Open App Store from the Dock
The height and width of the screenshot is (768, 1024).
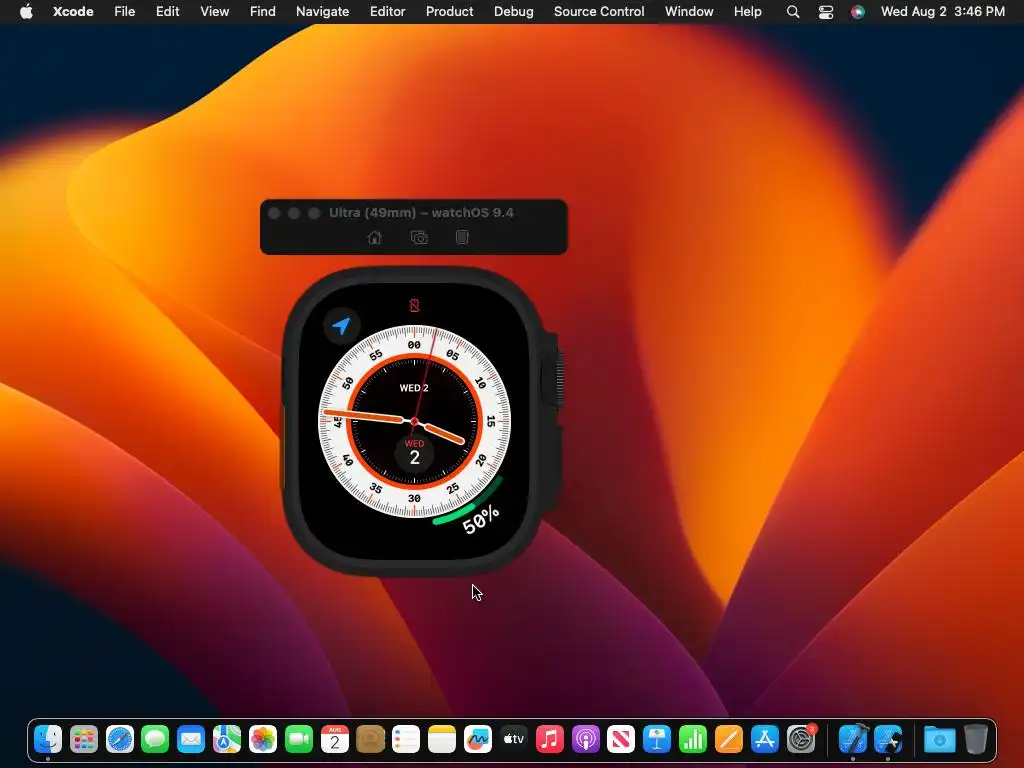765,739
